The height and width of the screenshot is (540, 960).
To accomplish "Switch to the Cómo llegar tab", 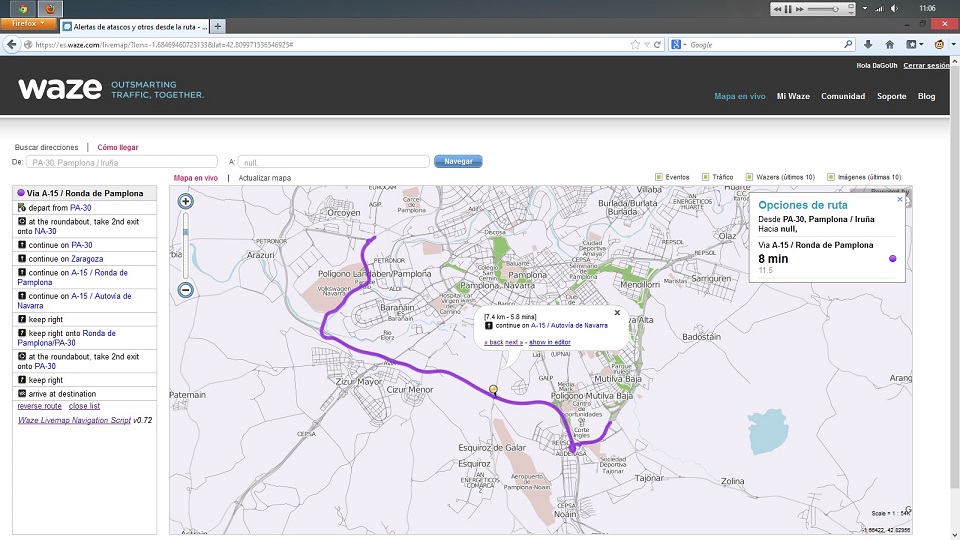I will (x=117, y=147).
